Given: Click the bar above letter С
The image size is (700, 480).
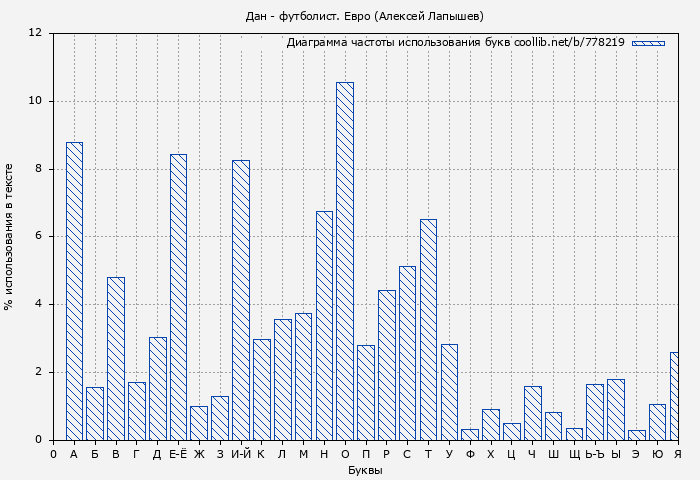Looking at the screenshot, I should [407, 352].
